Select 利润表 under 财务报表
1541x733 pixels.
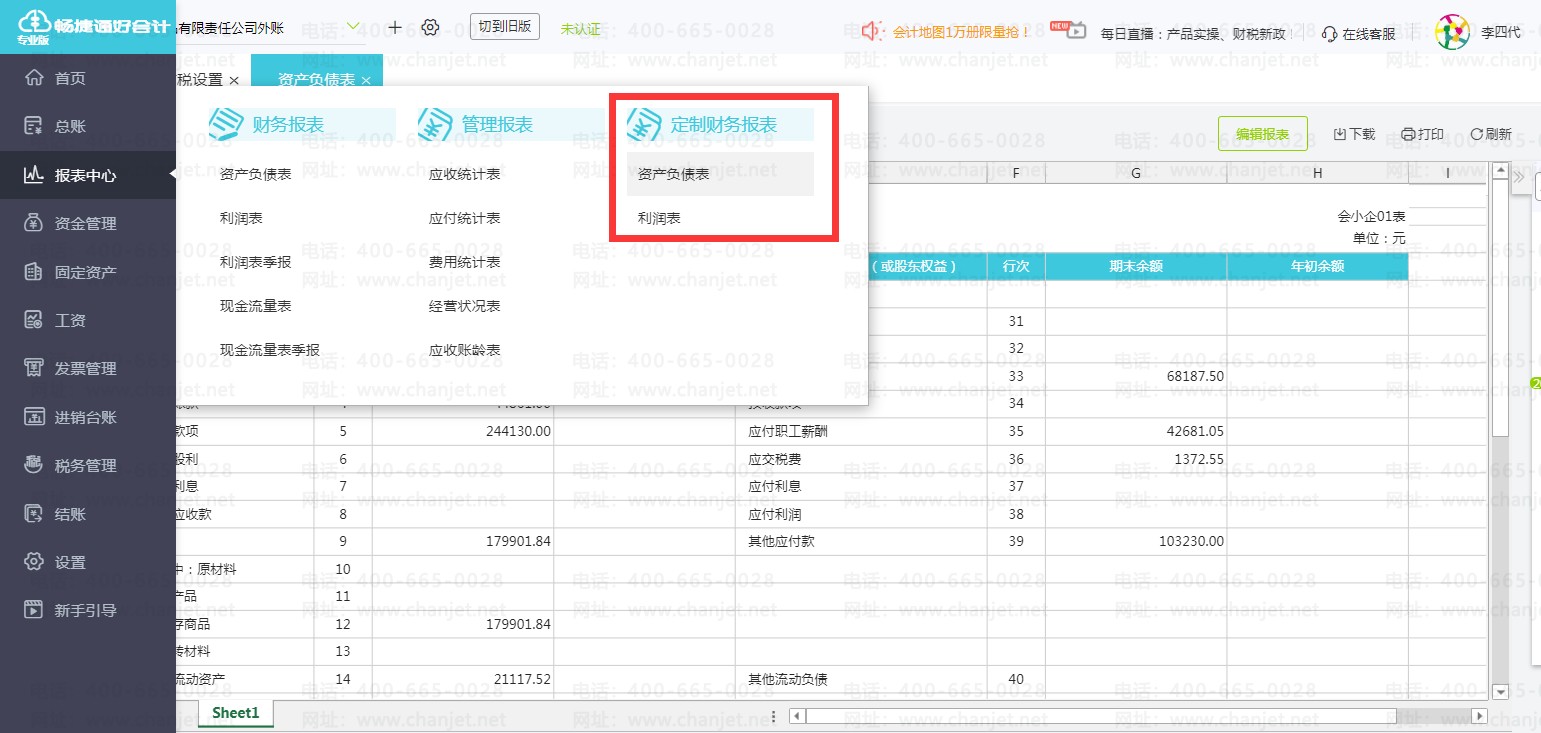pyautogui.click(x=241, y=218)
